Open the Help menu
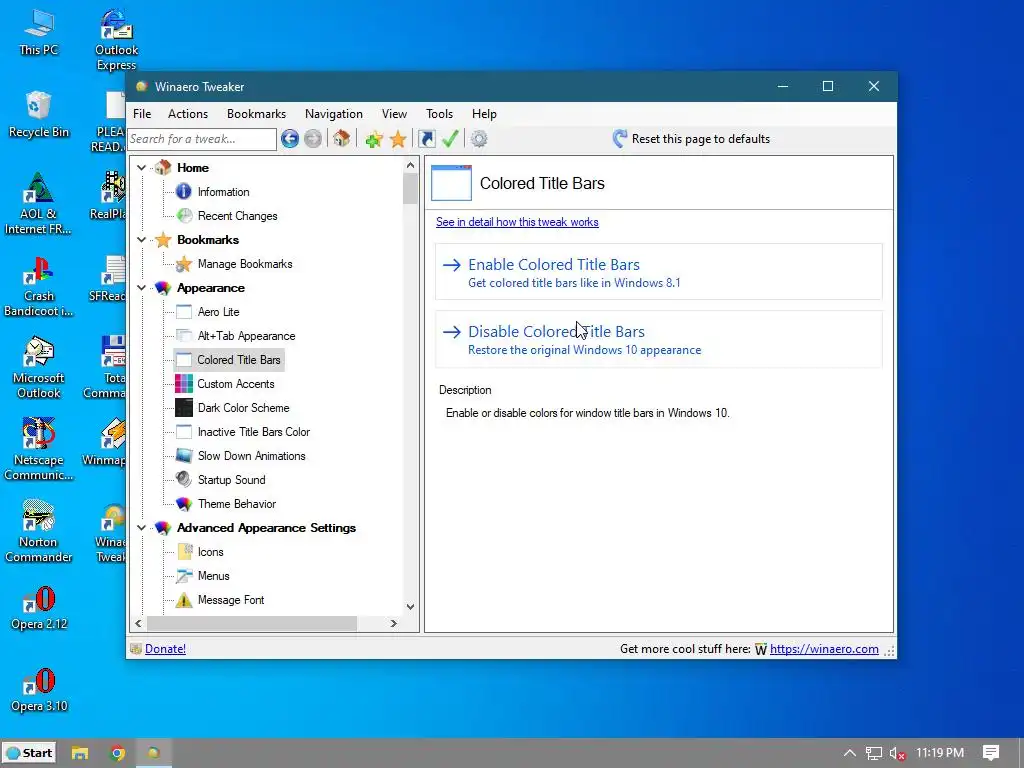The width and height of the screenshot is (1024, 768). click(484, 114)
